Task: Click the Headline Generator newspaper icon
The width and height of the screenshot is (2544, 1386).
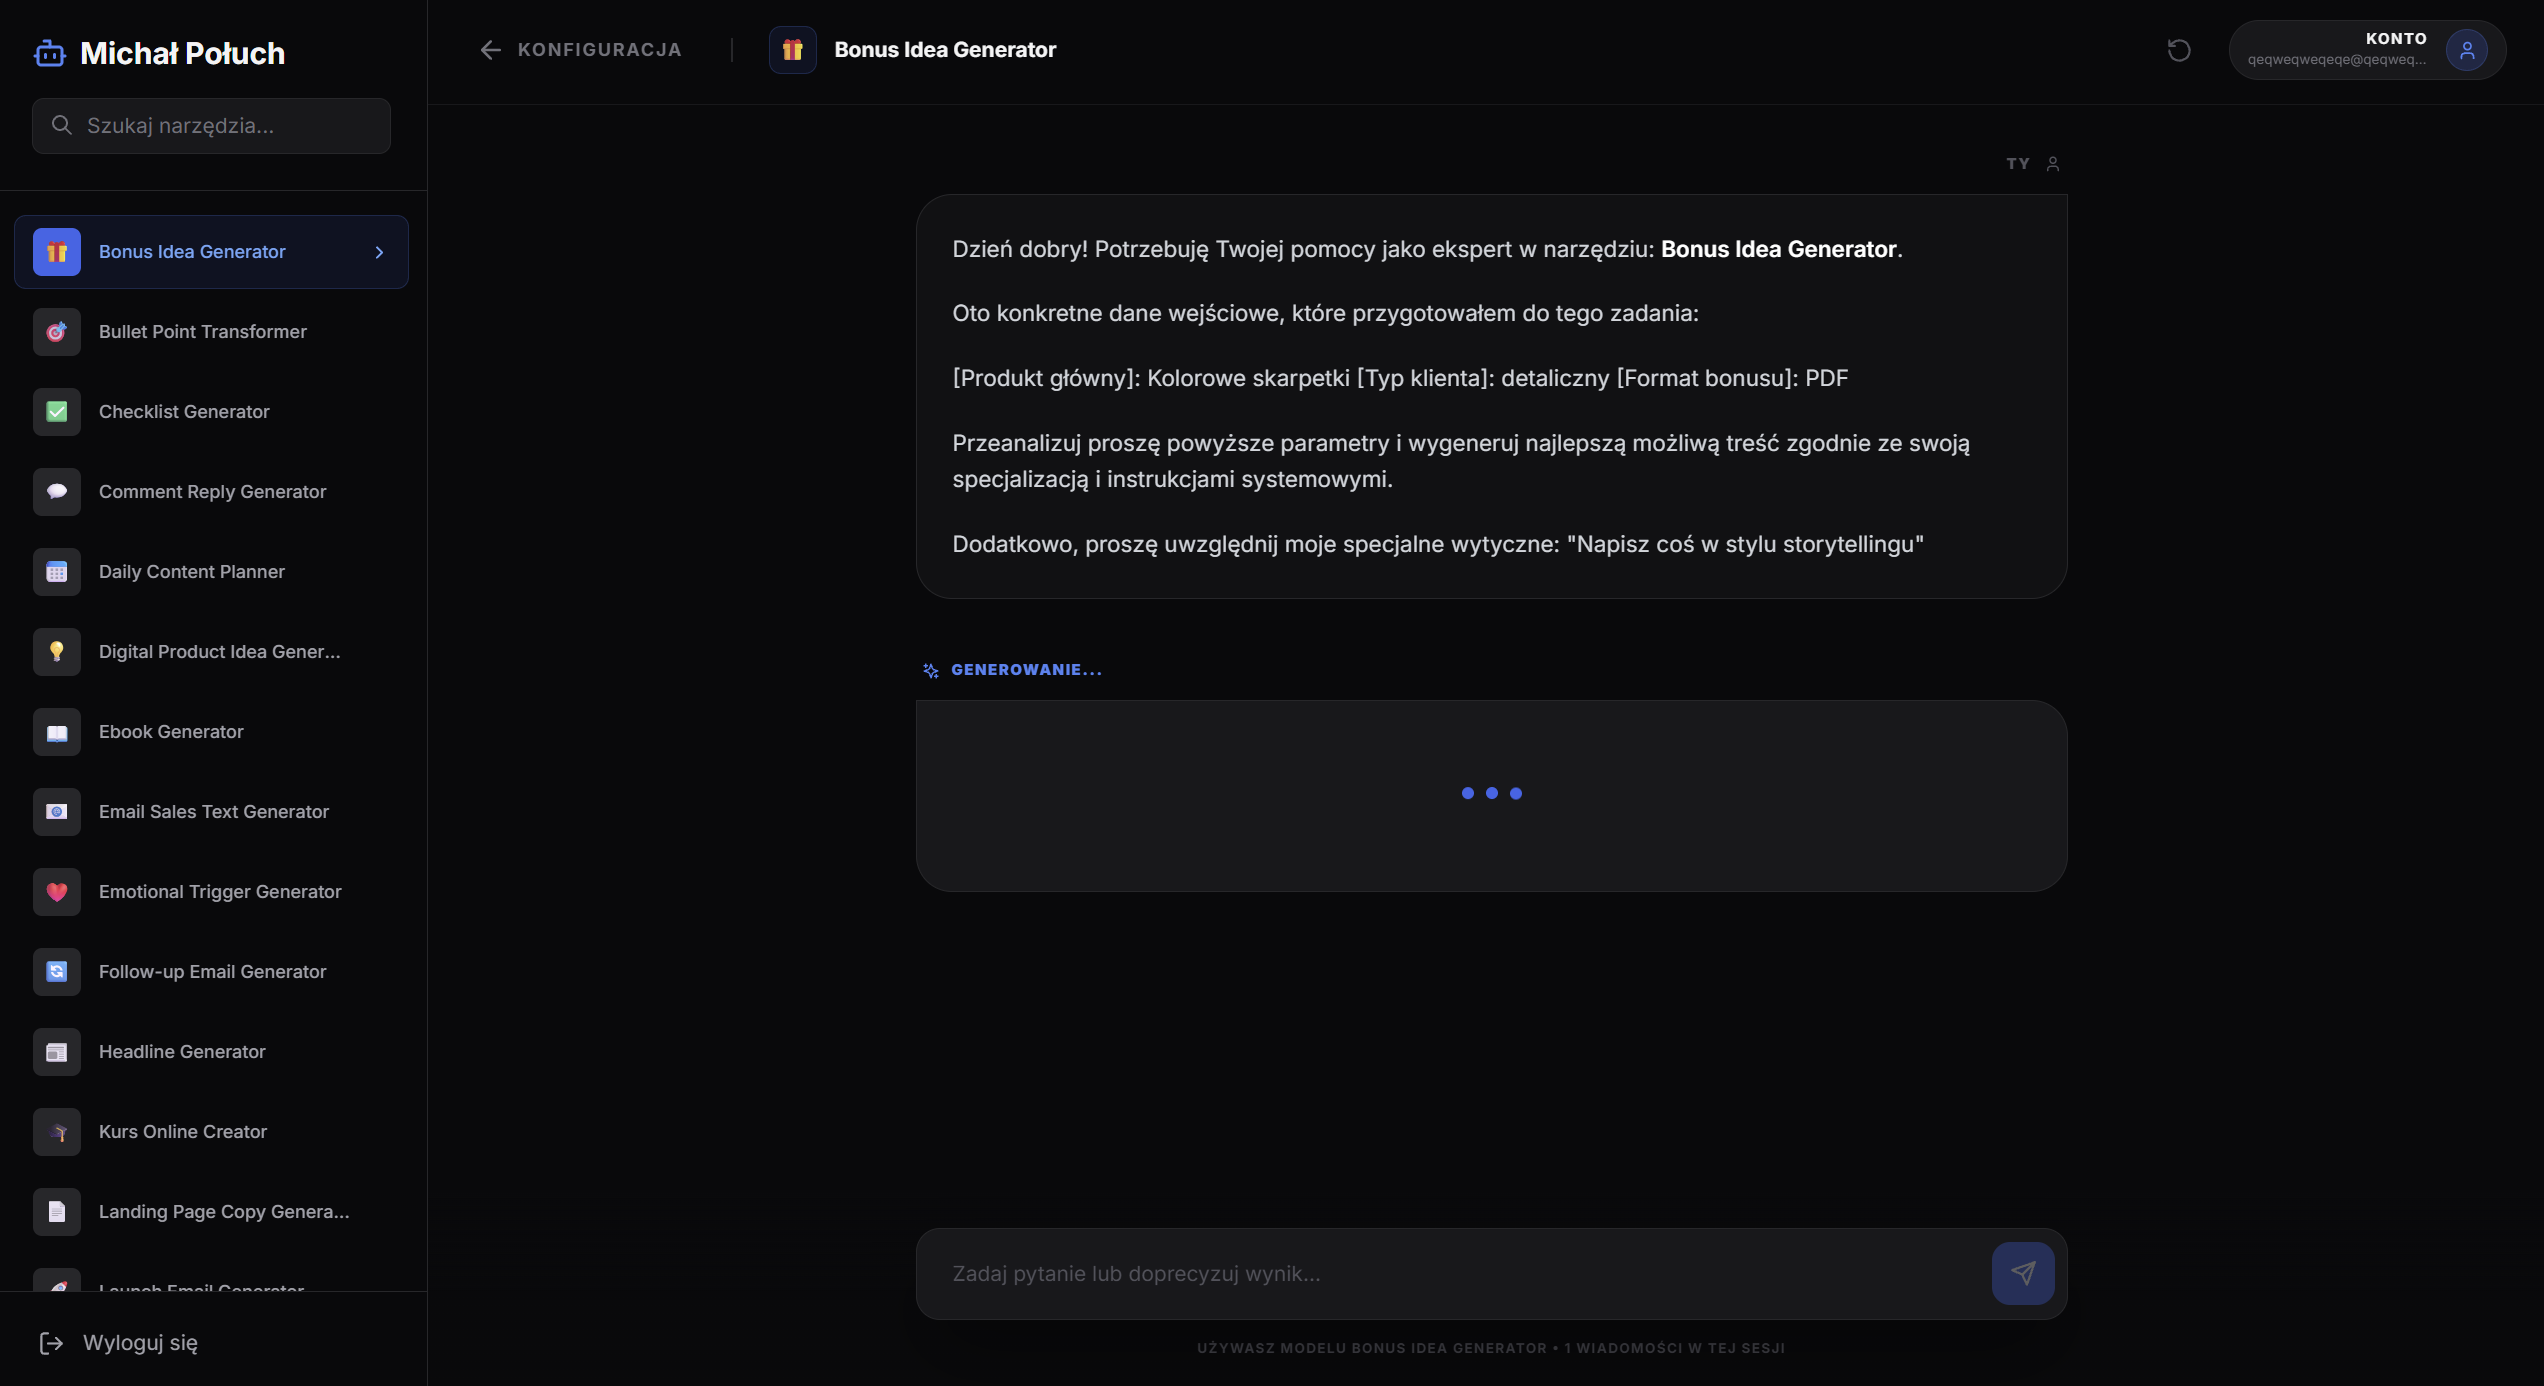Action: point(57,1052)
